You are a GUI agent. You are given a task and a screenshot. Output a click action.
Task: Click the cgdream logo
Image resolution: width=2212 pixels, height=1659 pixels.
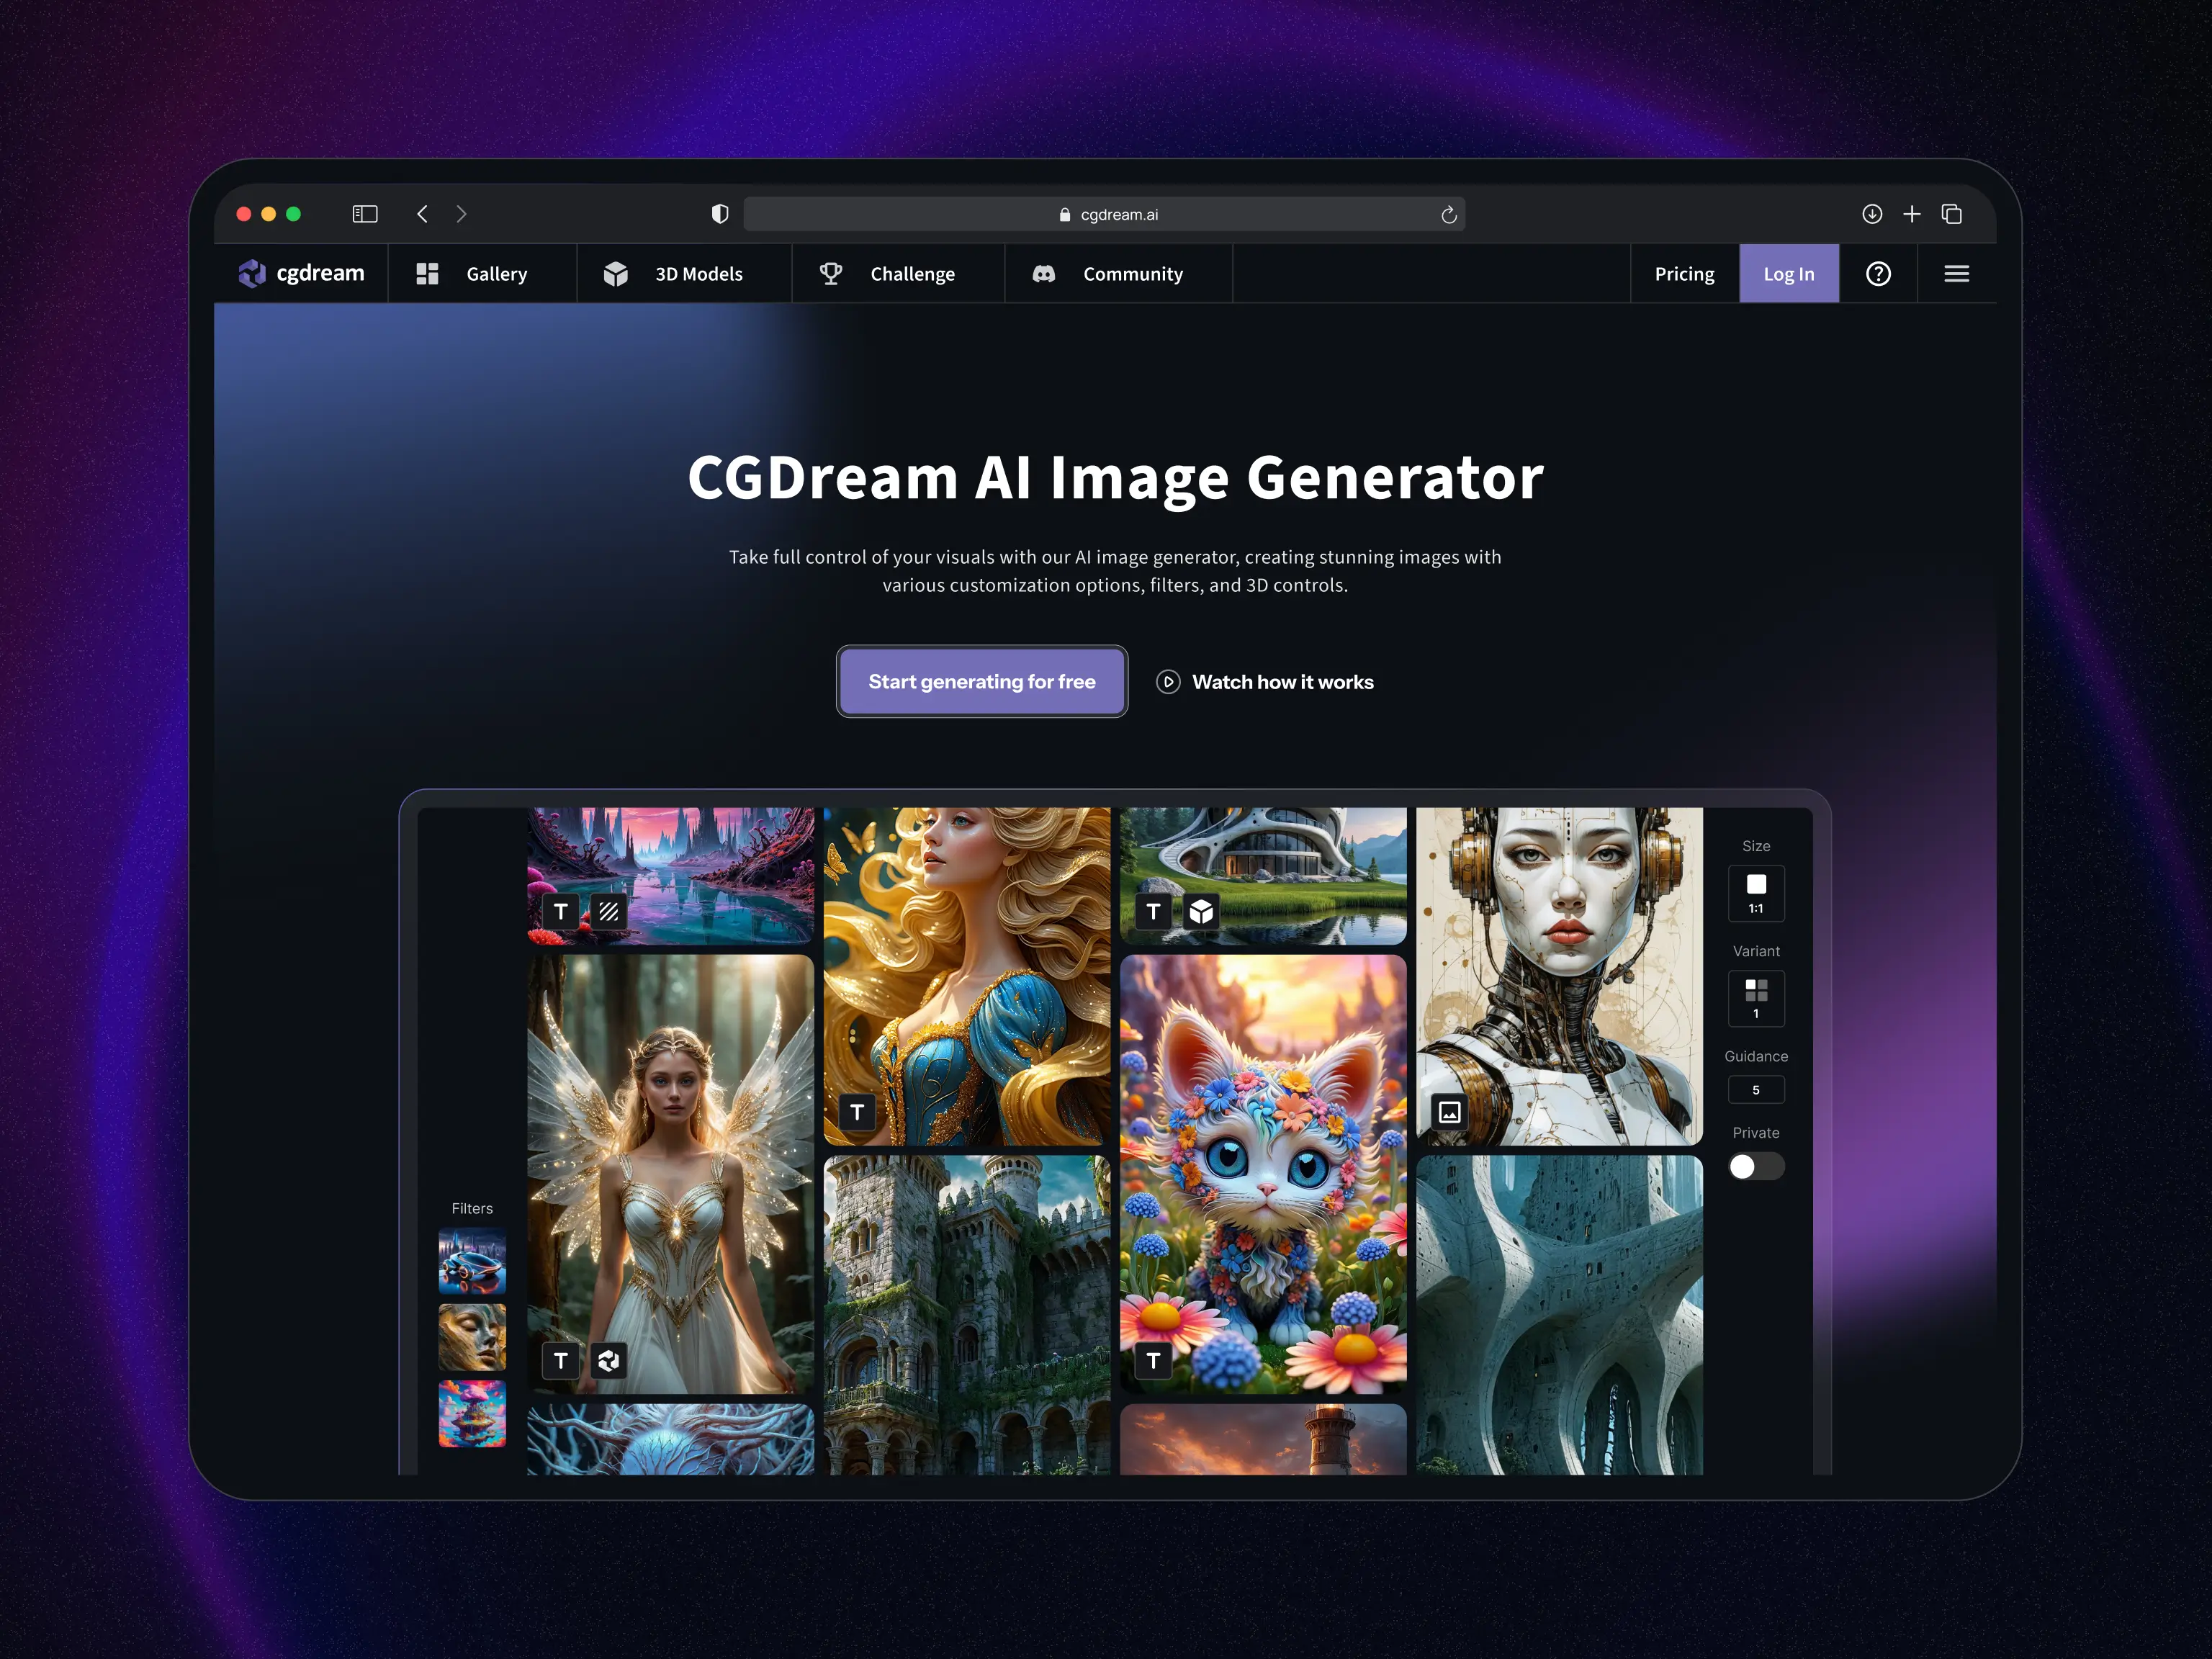pos(301,273)
